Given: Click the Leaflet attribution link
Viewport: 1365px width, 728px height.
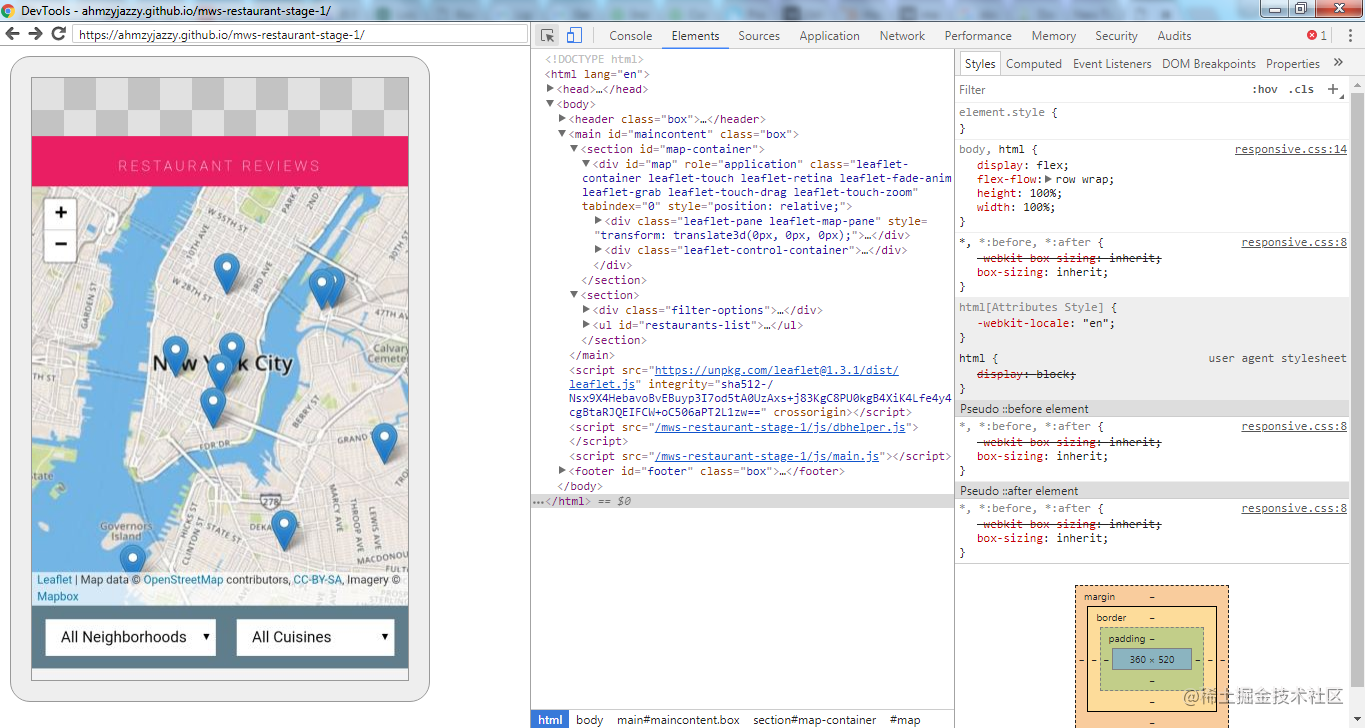Looking at the screenshot, I should [54, 579].
